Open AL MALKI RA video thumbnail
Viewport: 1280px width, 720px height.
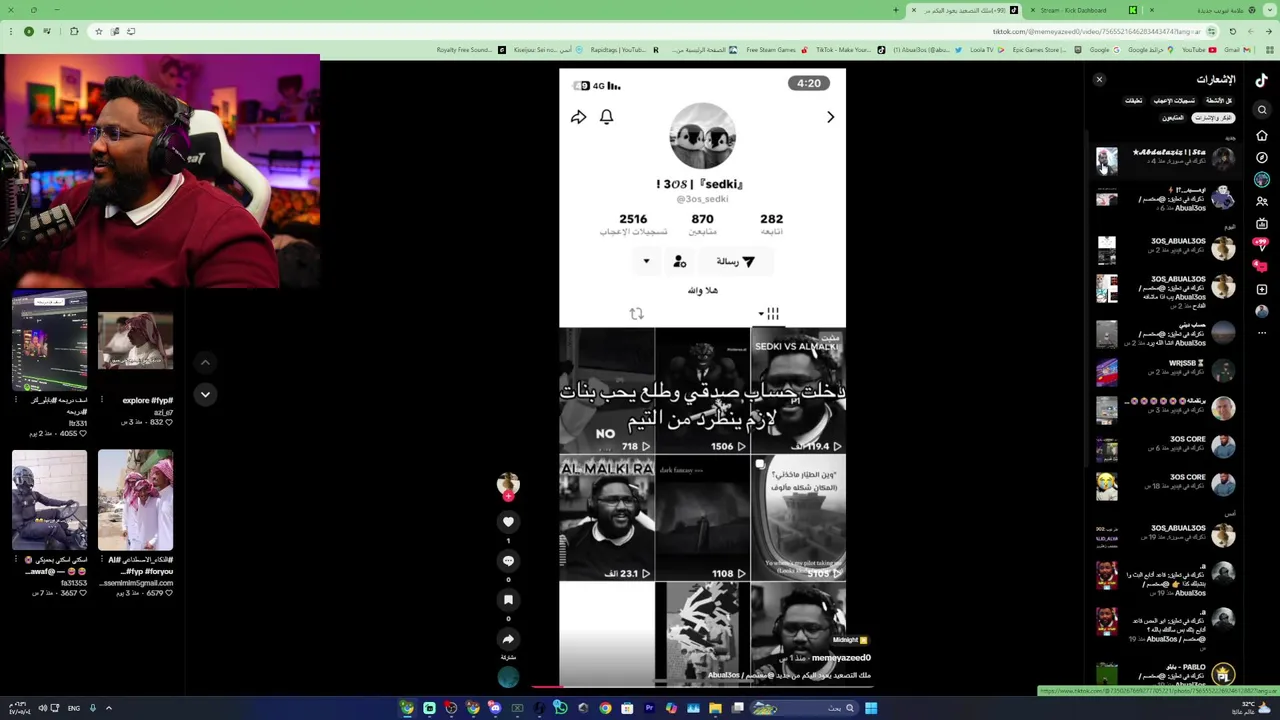coord(607,519)
